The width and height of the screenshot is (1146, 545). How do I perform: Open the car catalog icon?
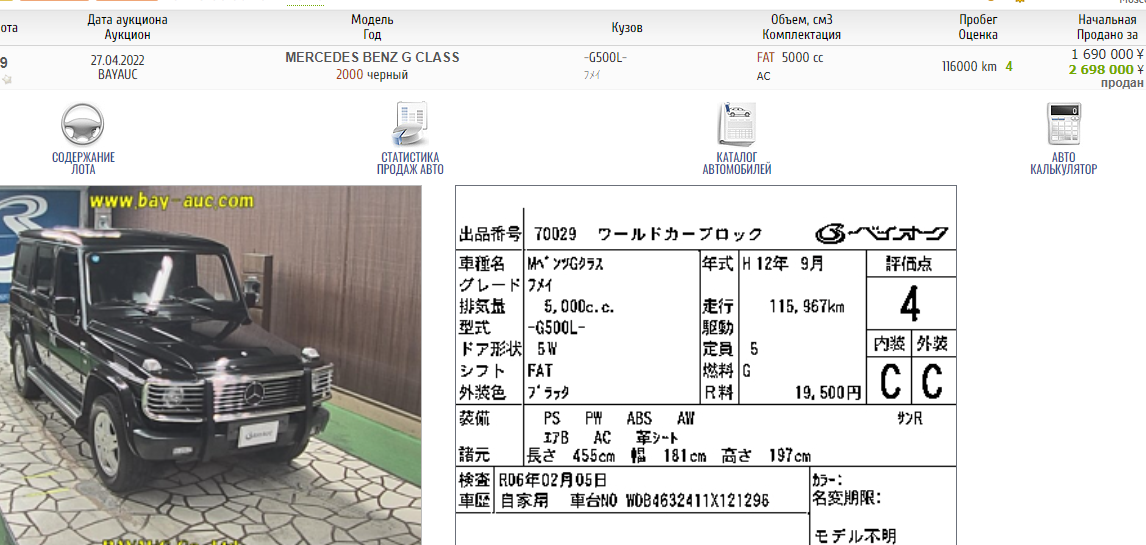tap(737, 124)
